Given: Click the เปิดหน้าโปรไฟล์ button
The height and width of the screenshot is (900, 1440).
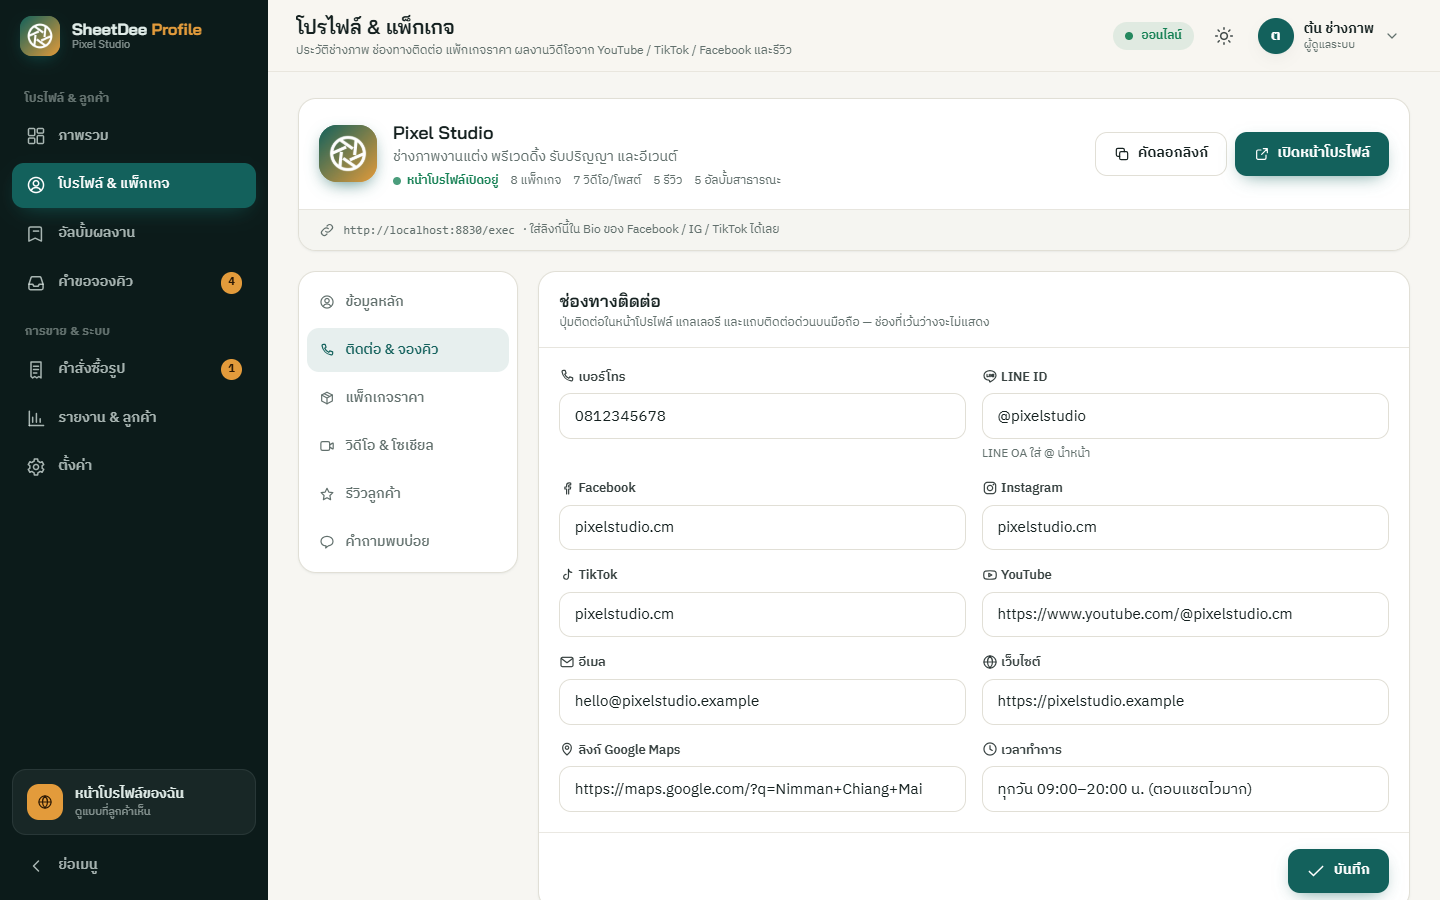Looking at the screenshot, I should point(1312,154).
